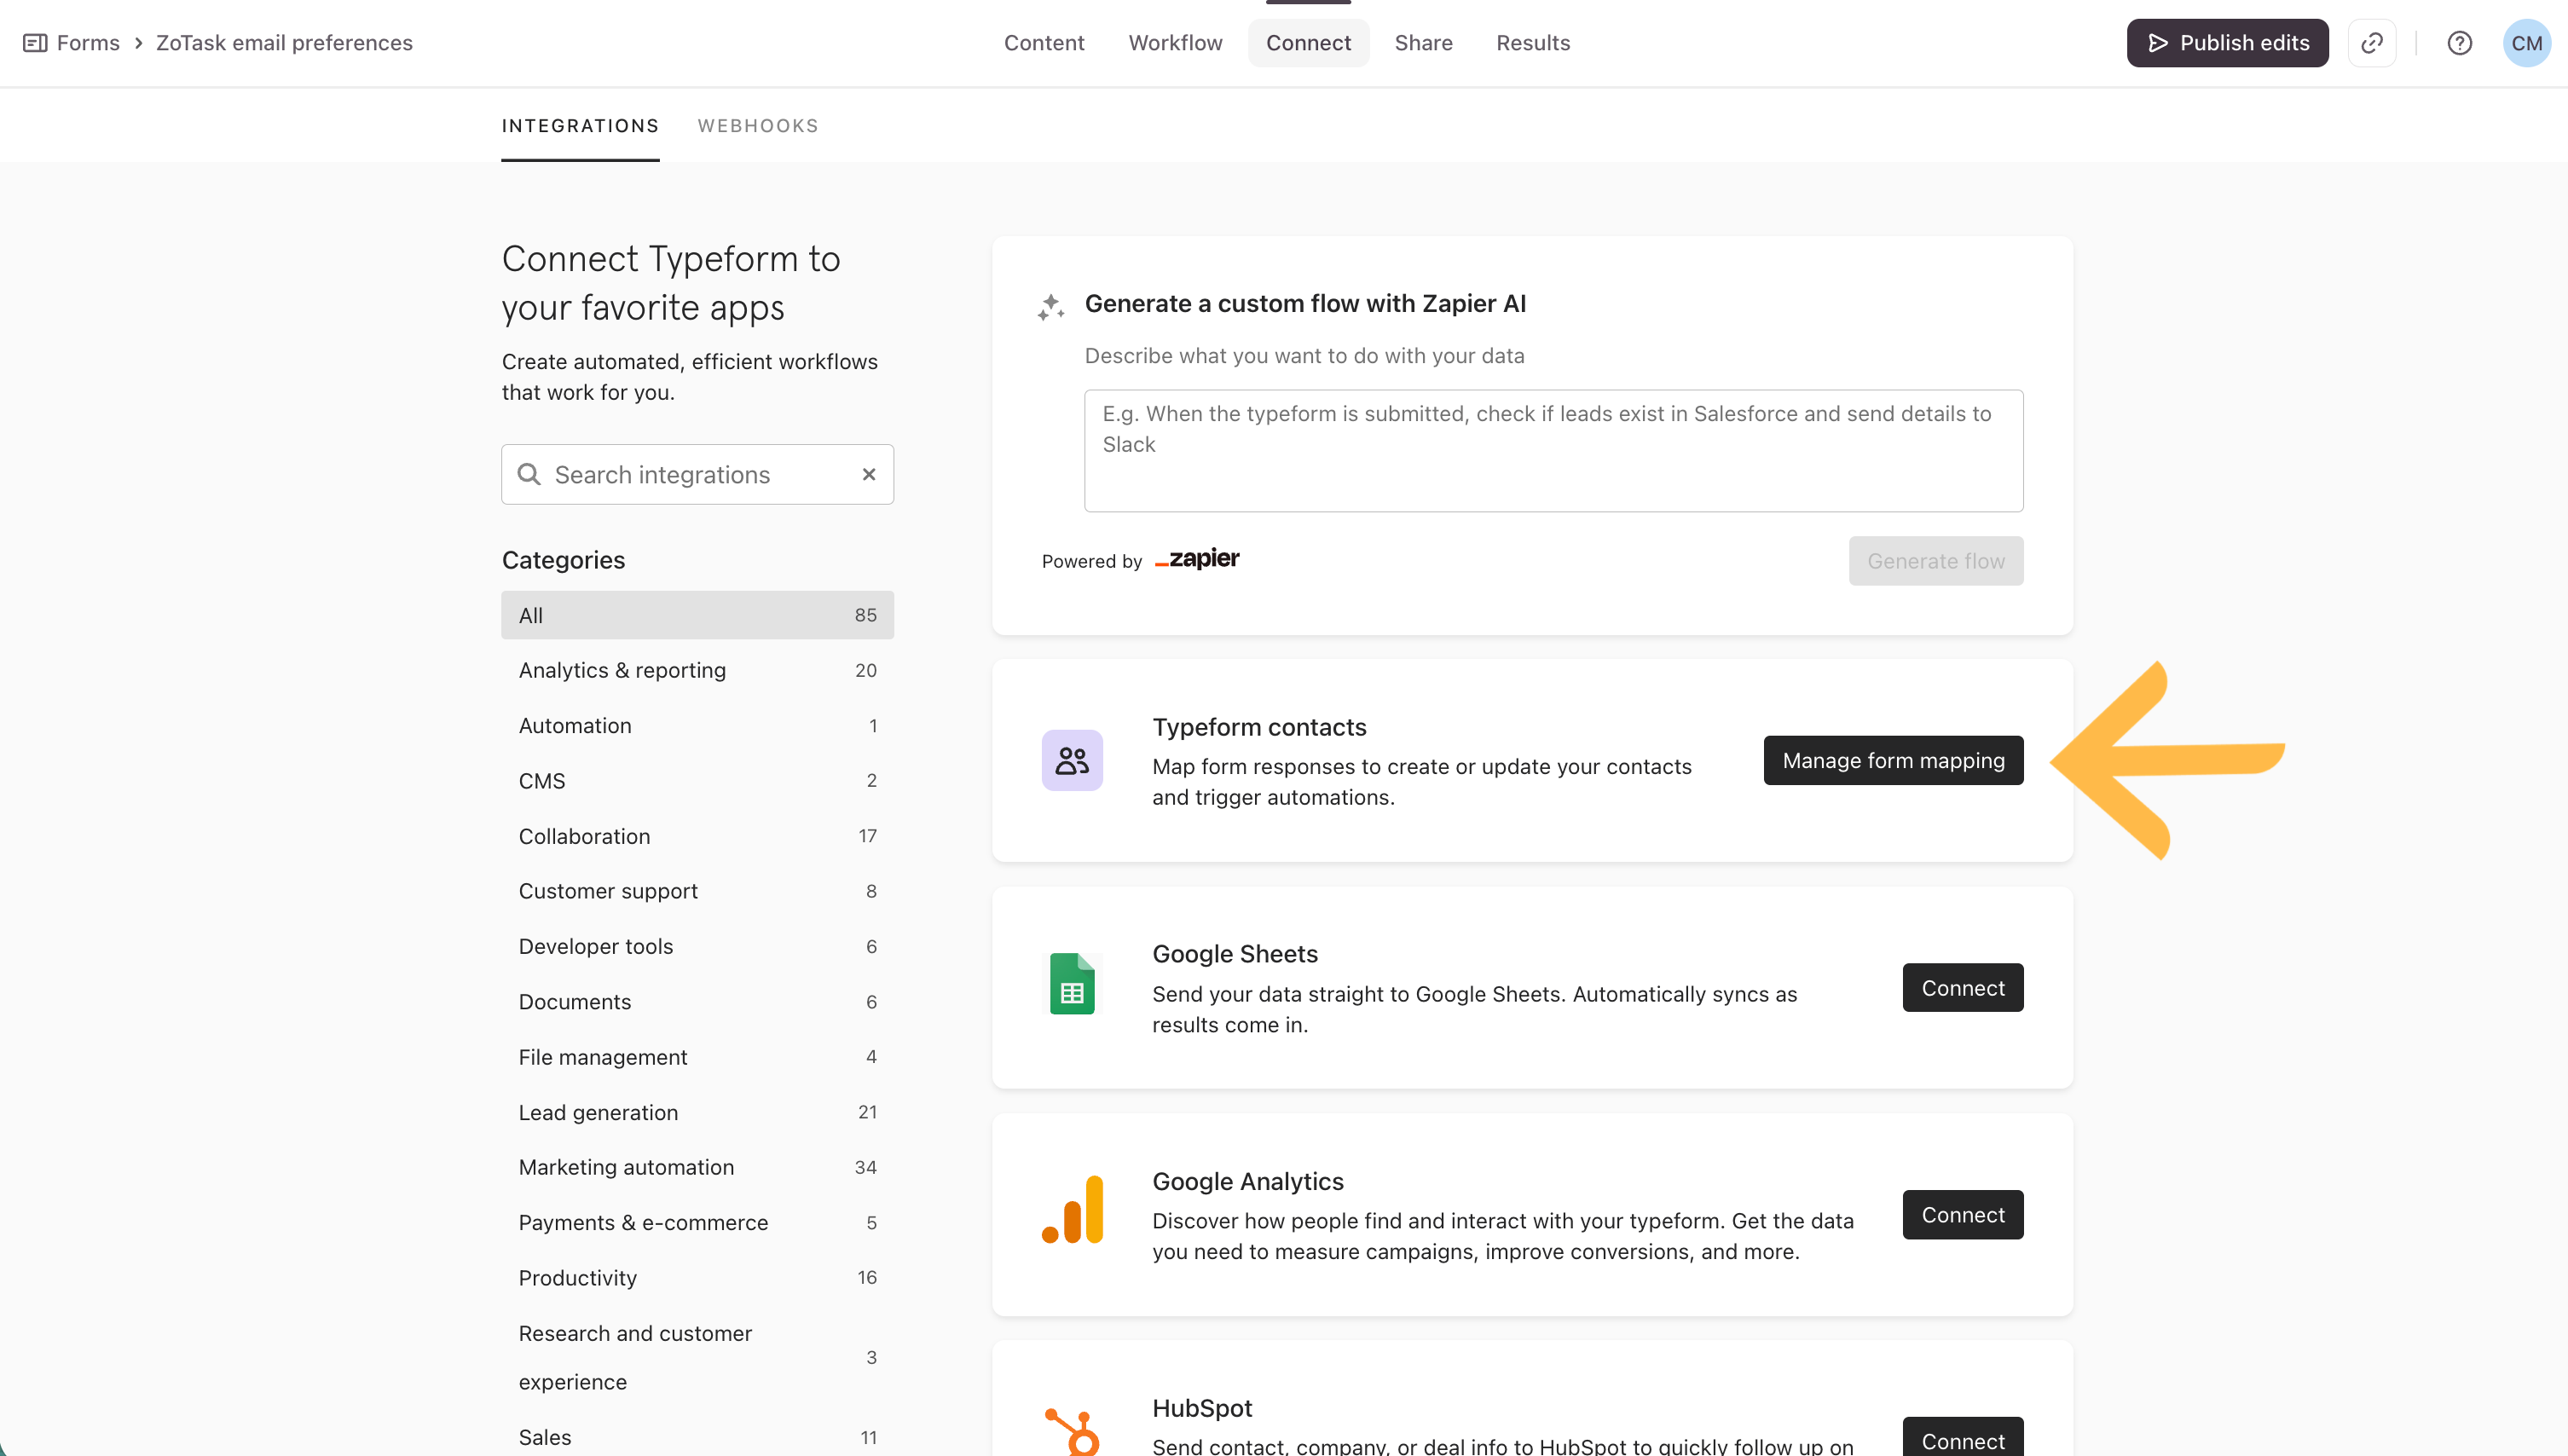Click the Google Sheets icon

point(1072,984)
